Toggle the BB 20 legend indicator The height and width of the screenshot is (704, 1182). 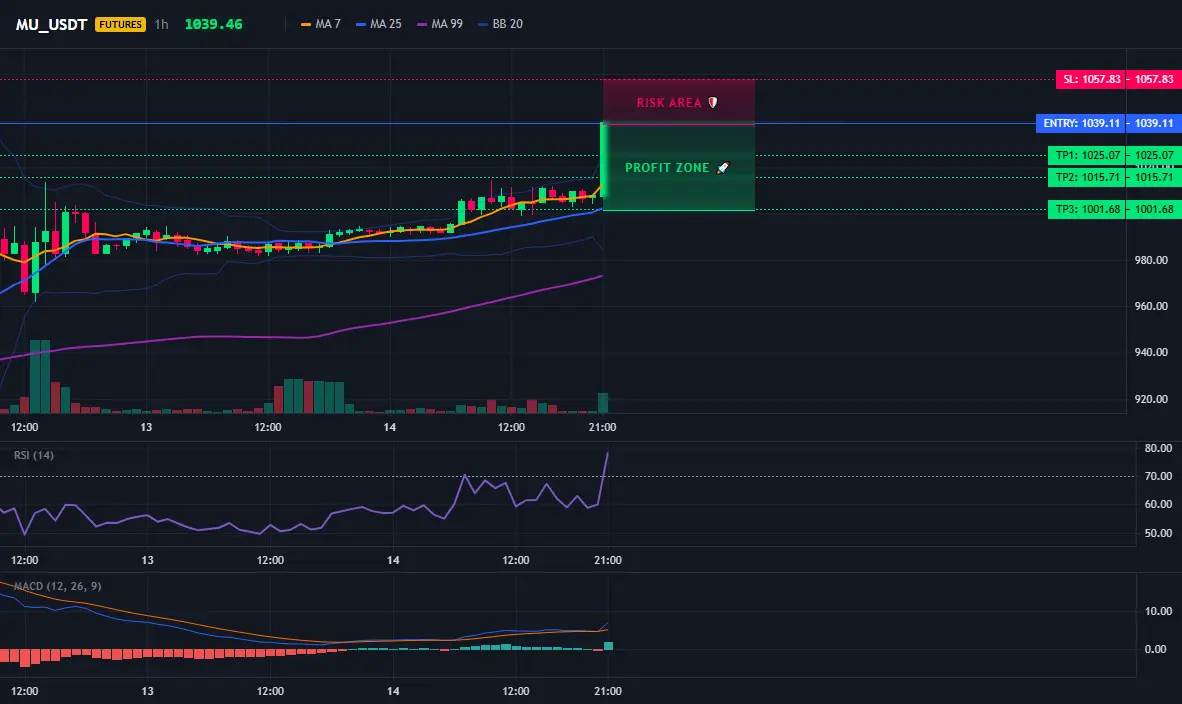(501, 24)
